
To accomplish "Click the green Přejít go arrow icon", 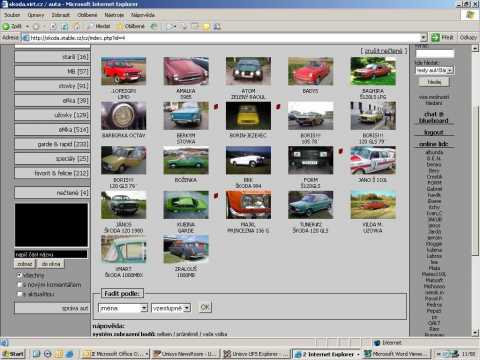I will 435,37.
